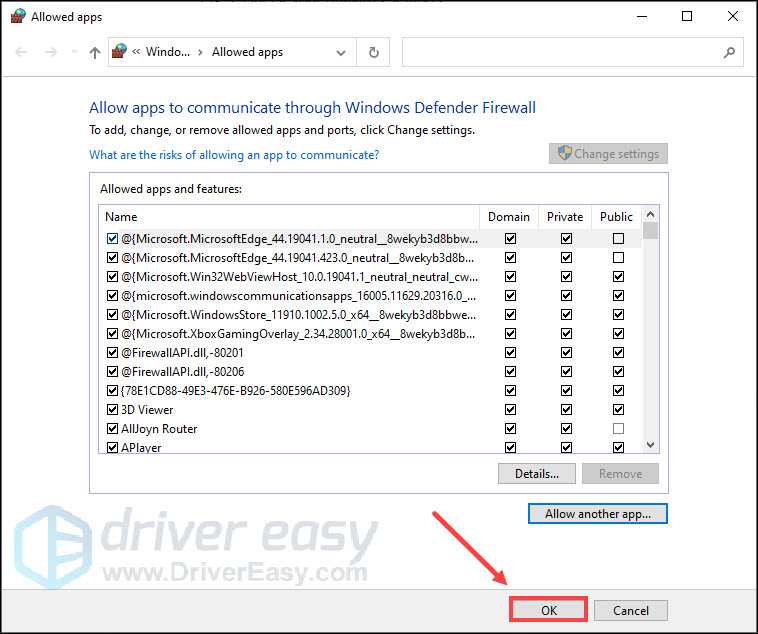Go back using the back arrow

point(21,52)
